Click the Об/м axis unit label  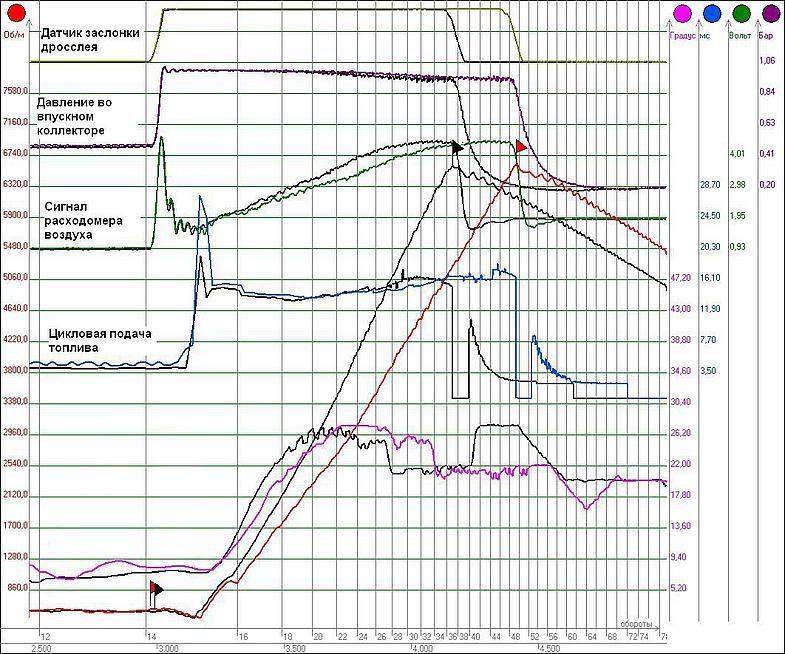(13, 34)
